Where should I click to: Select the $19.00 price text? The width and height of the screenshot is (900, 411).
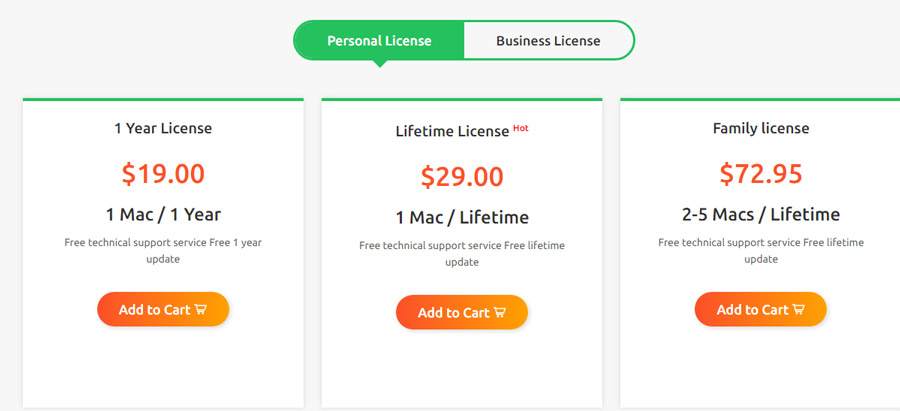coord(163,174)
